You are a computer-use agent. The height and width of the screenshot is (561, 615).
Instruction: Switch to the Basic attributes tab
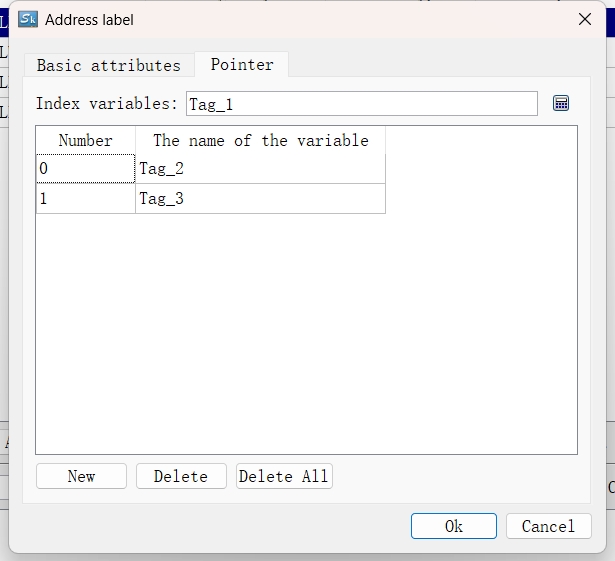(x=108, y=65)
